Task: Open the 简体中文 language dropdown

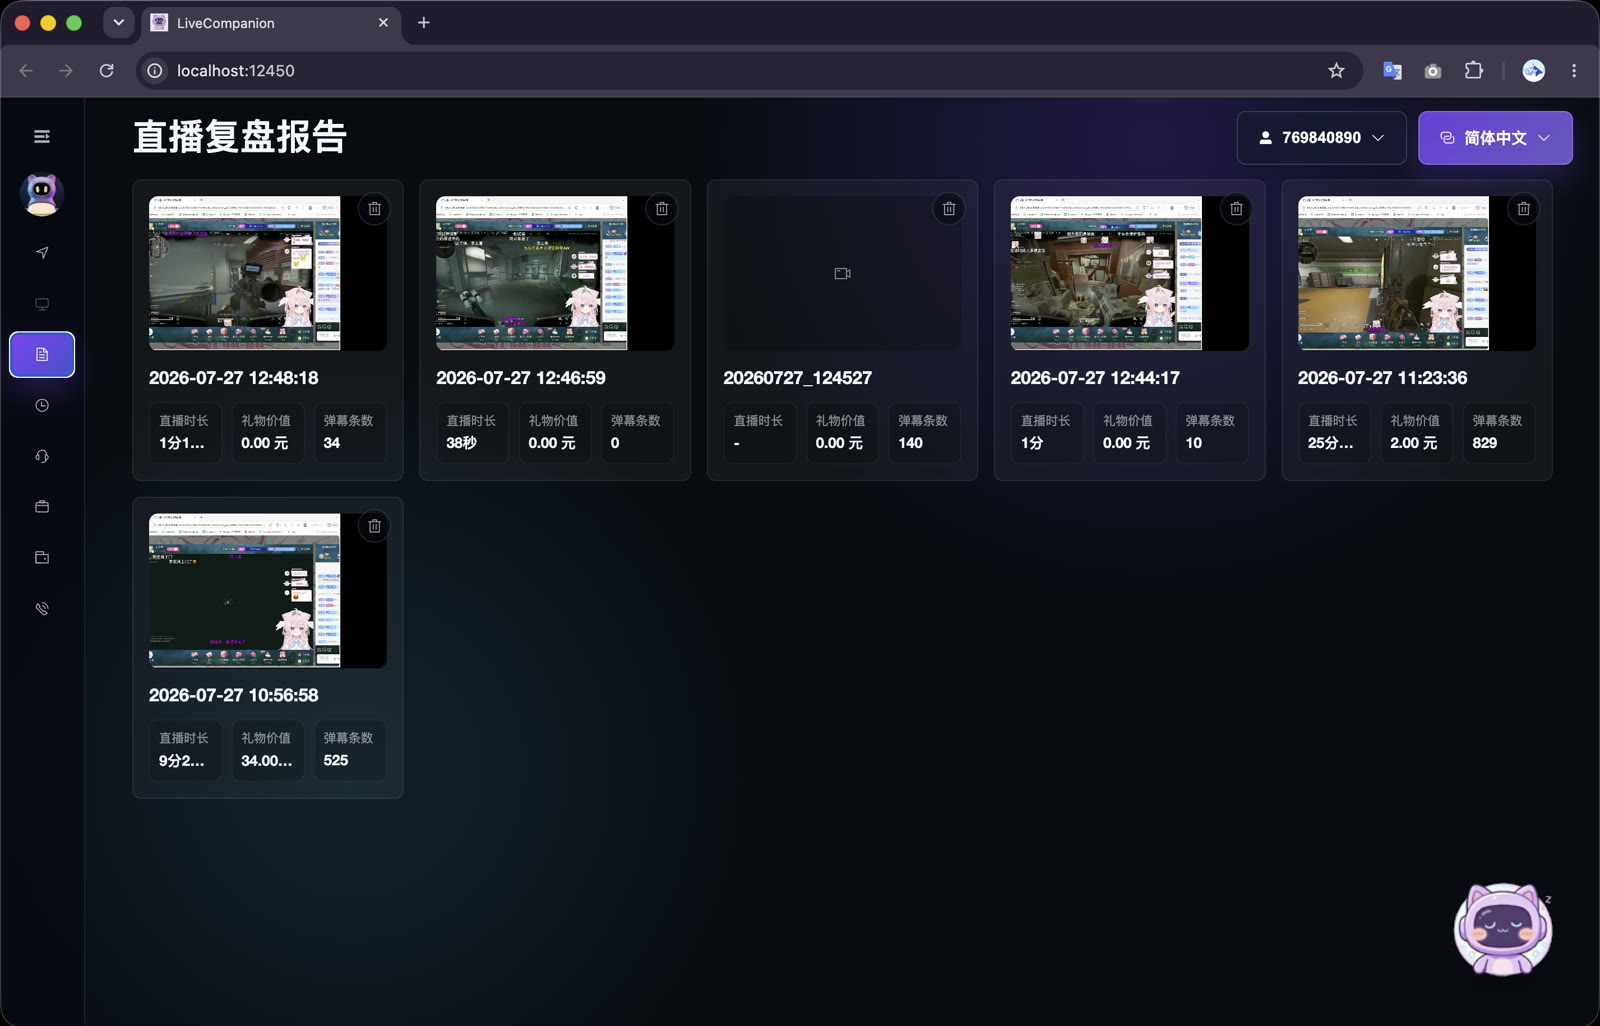Action: click(x=1495, y=138)
